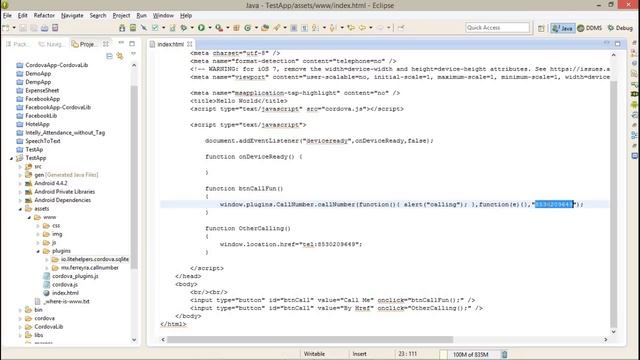
Task: Open the Debug button dropdown arrow
Action: pos(192,28)
